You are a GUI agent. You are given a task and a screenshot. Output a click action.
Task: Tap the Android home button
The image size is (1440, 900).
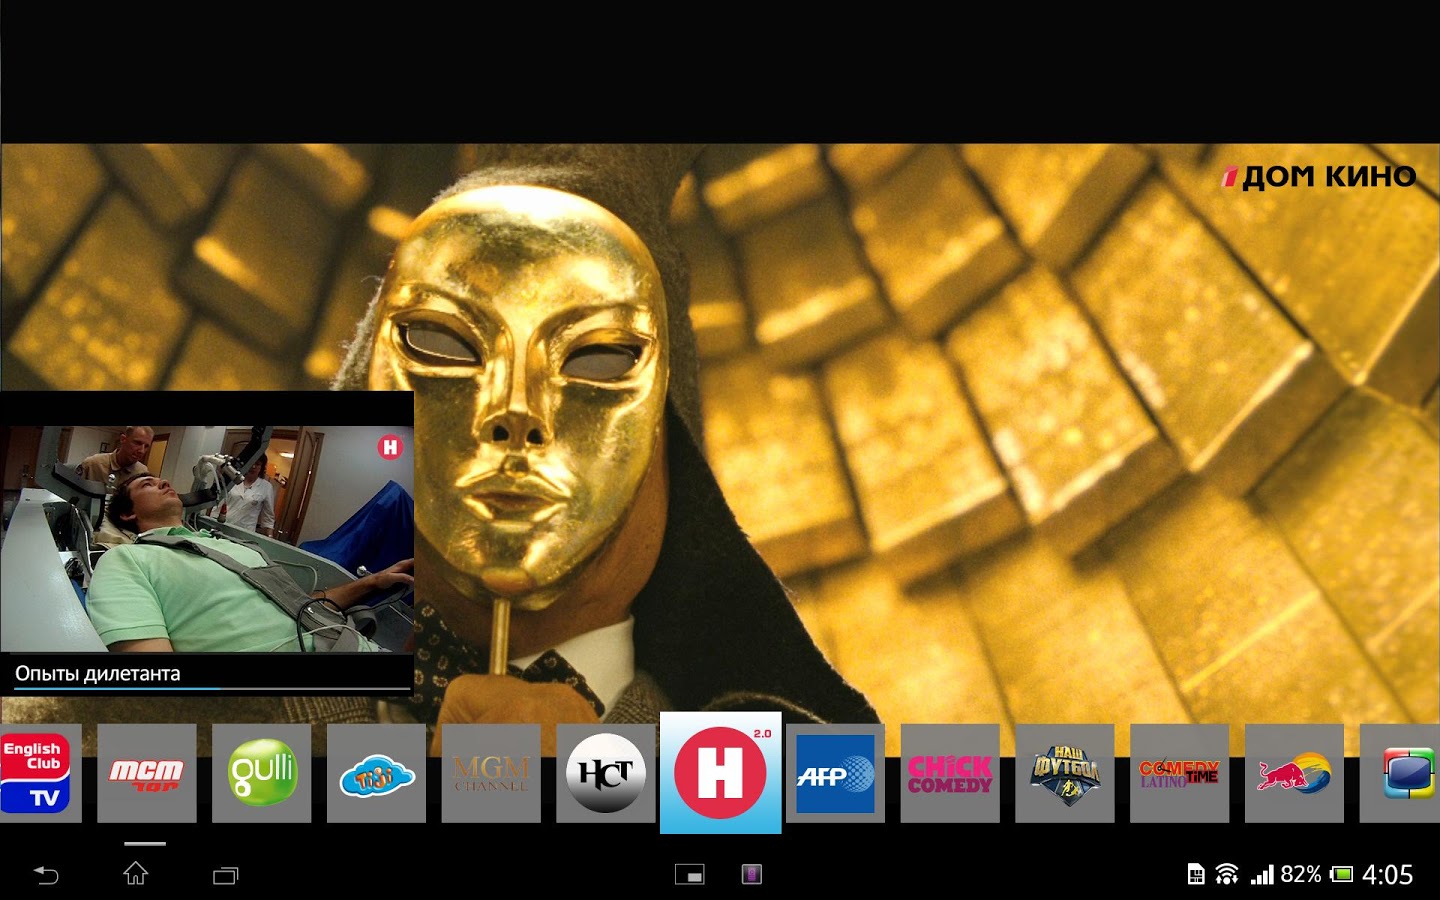[x=136, y=875]
